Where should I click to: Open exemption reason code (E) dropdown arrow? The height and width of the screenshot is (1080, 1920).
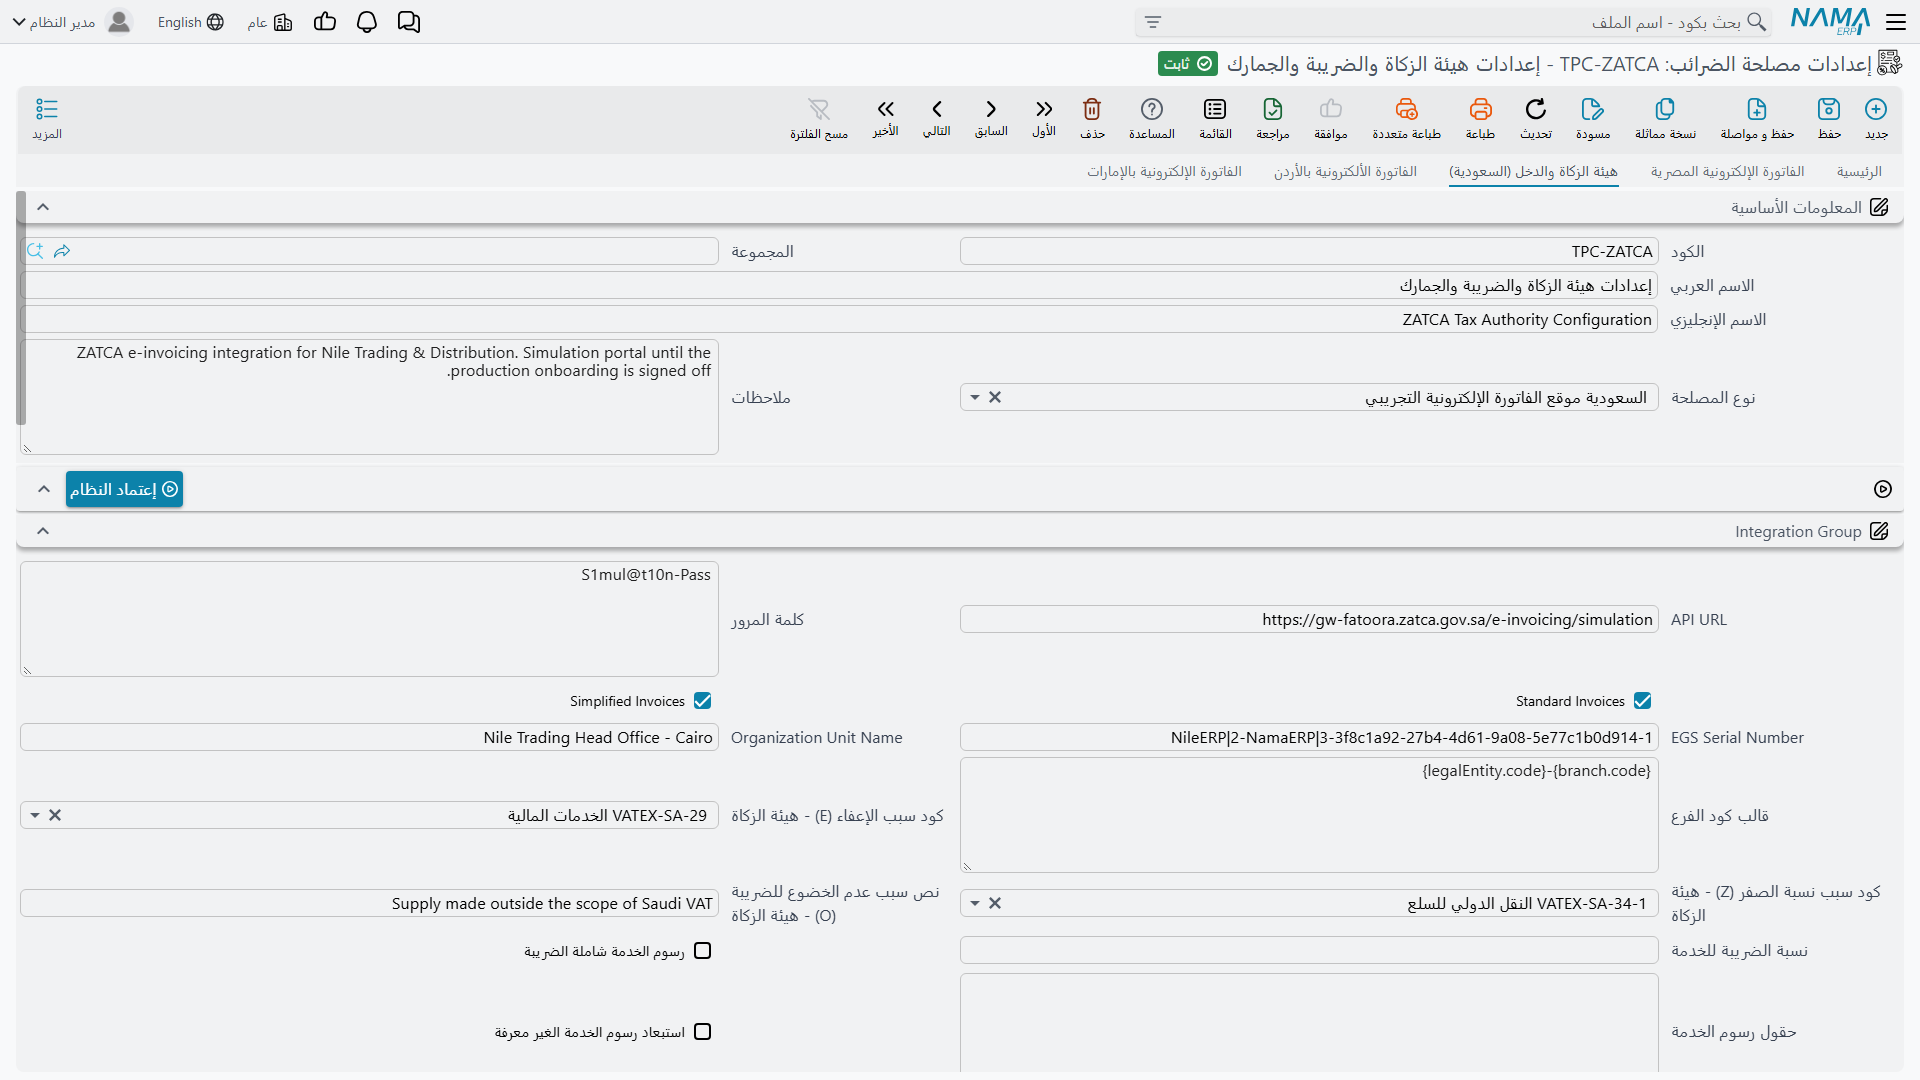coord(35,815)
